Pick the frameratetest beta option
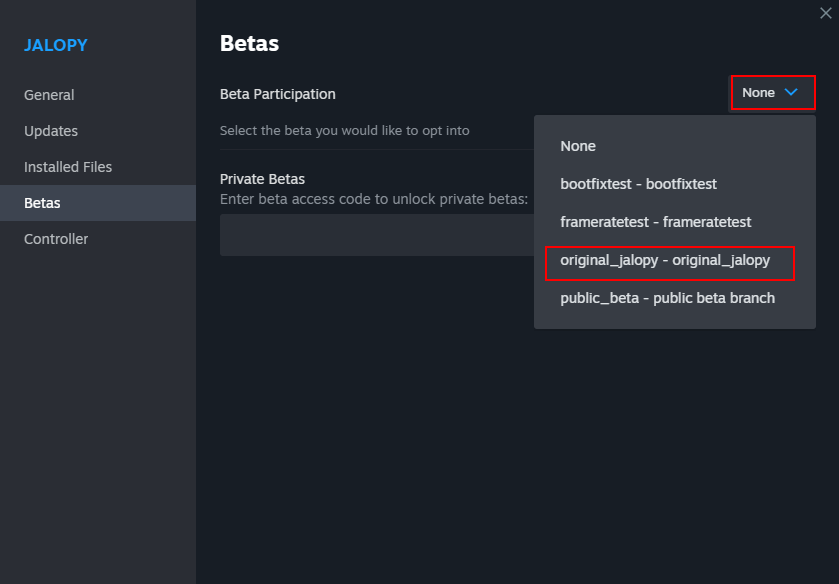839x584 pixels. coord(655,222)
